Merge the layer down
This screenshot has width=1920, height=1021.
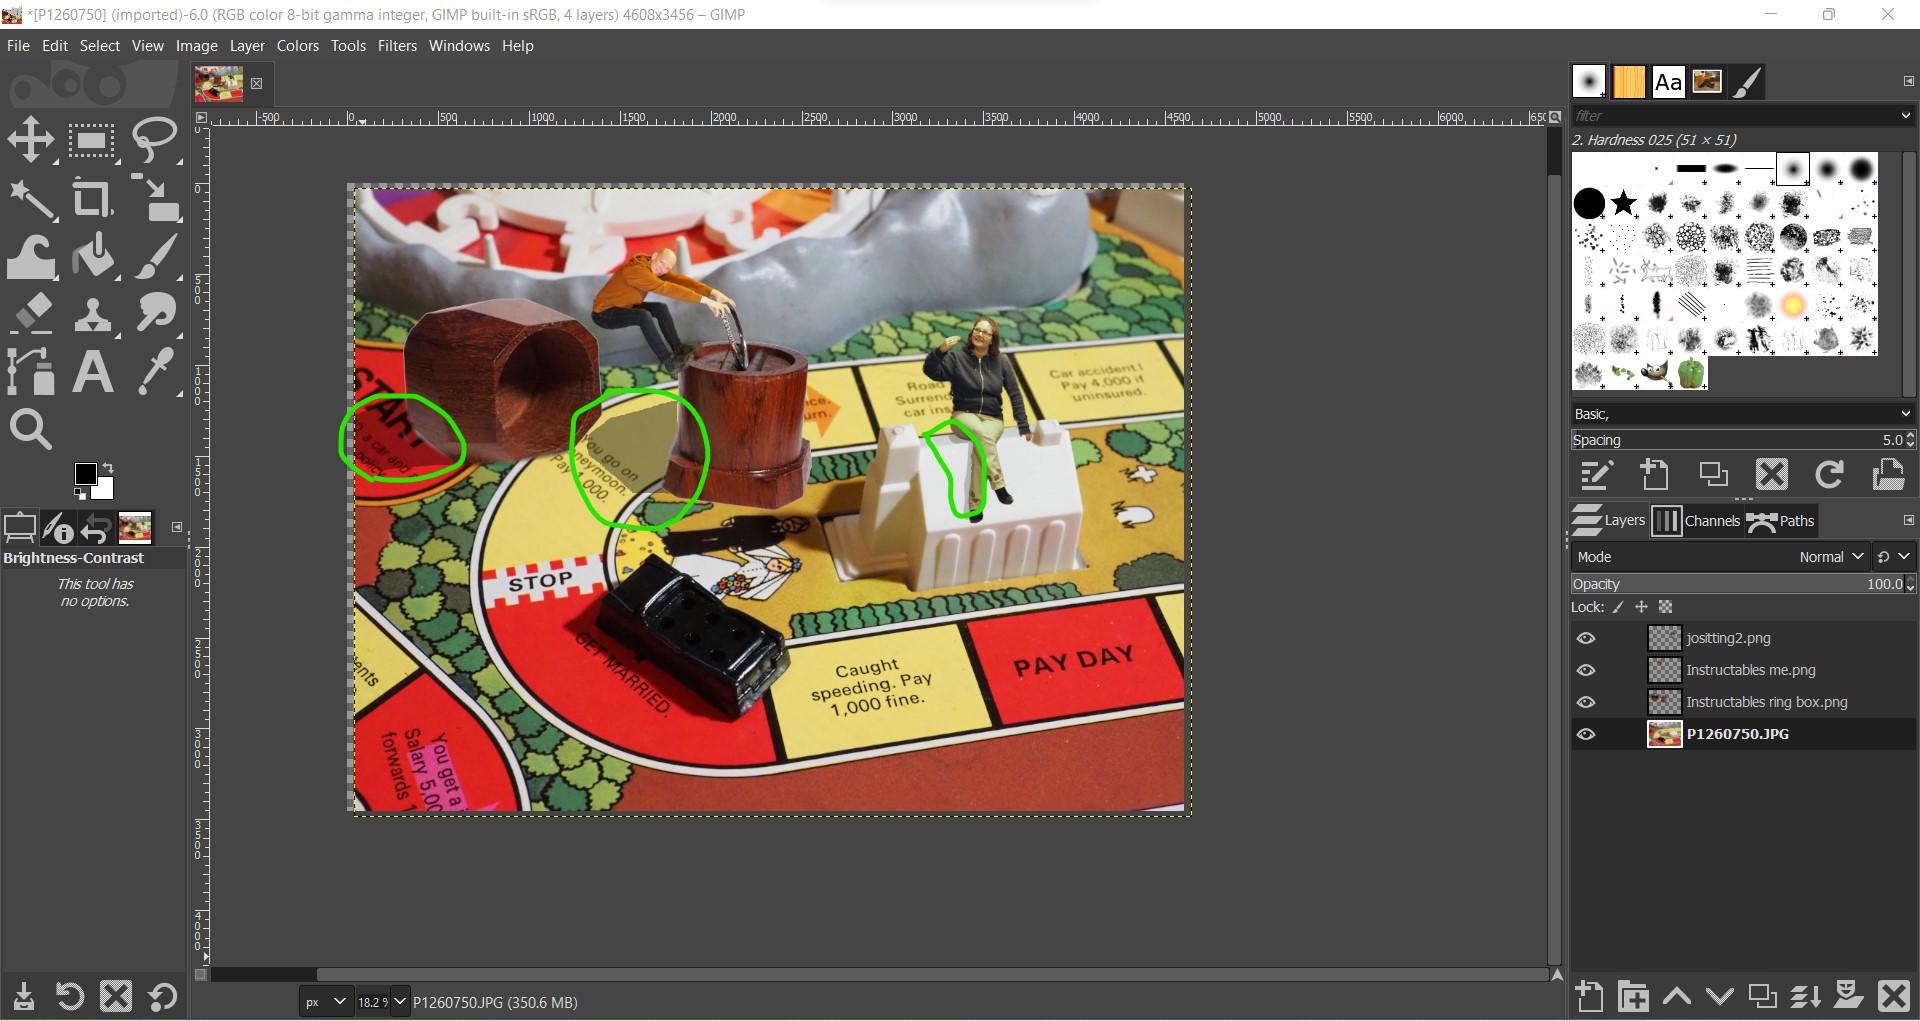pyautogui.click(x=1805, y=997)
